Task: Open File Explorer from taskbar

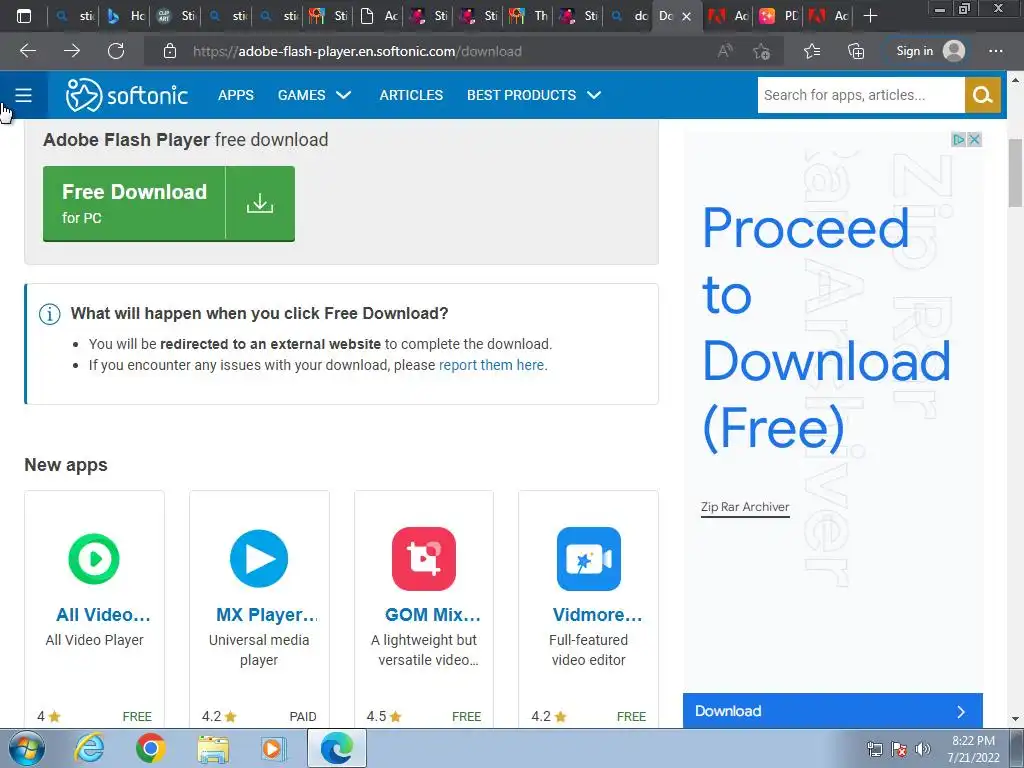Action: tap(213, 749)
